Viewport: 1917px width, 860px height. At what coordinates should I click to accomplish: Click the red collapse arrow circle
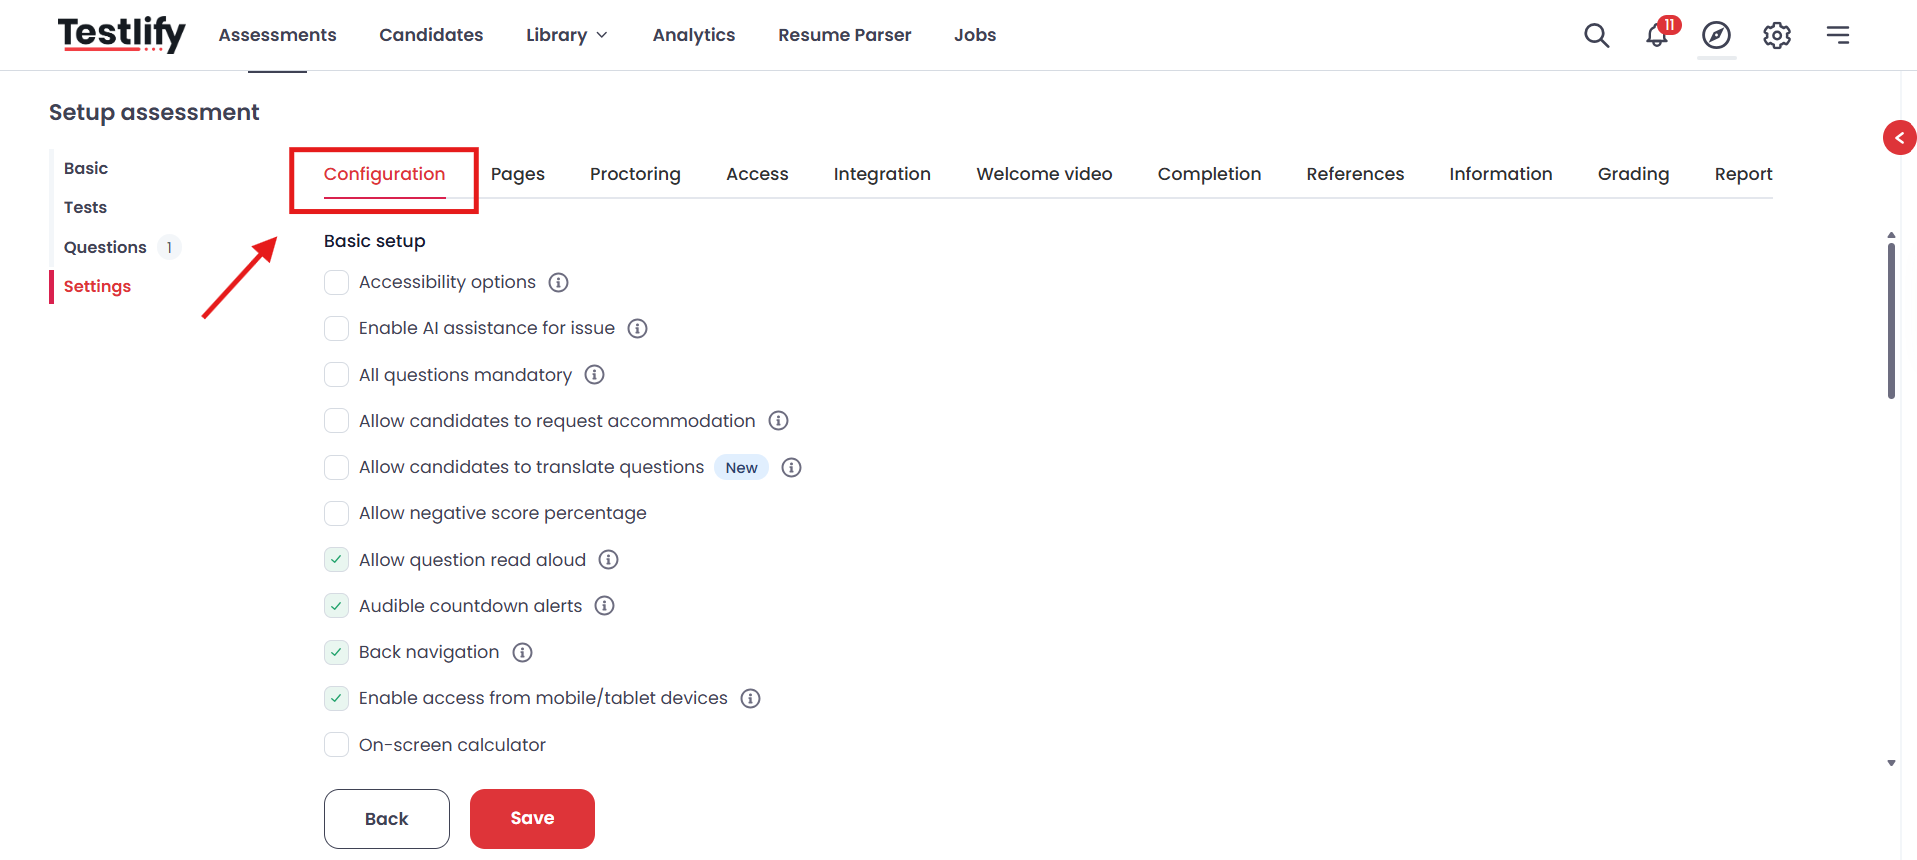click(1899, 138)
